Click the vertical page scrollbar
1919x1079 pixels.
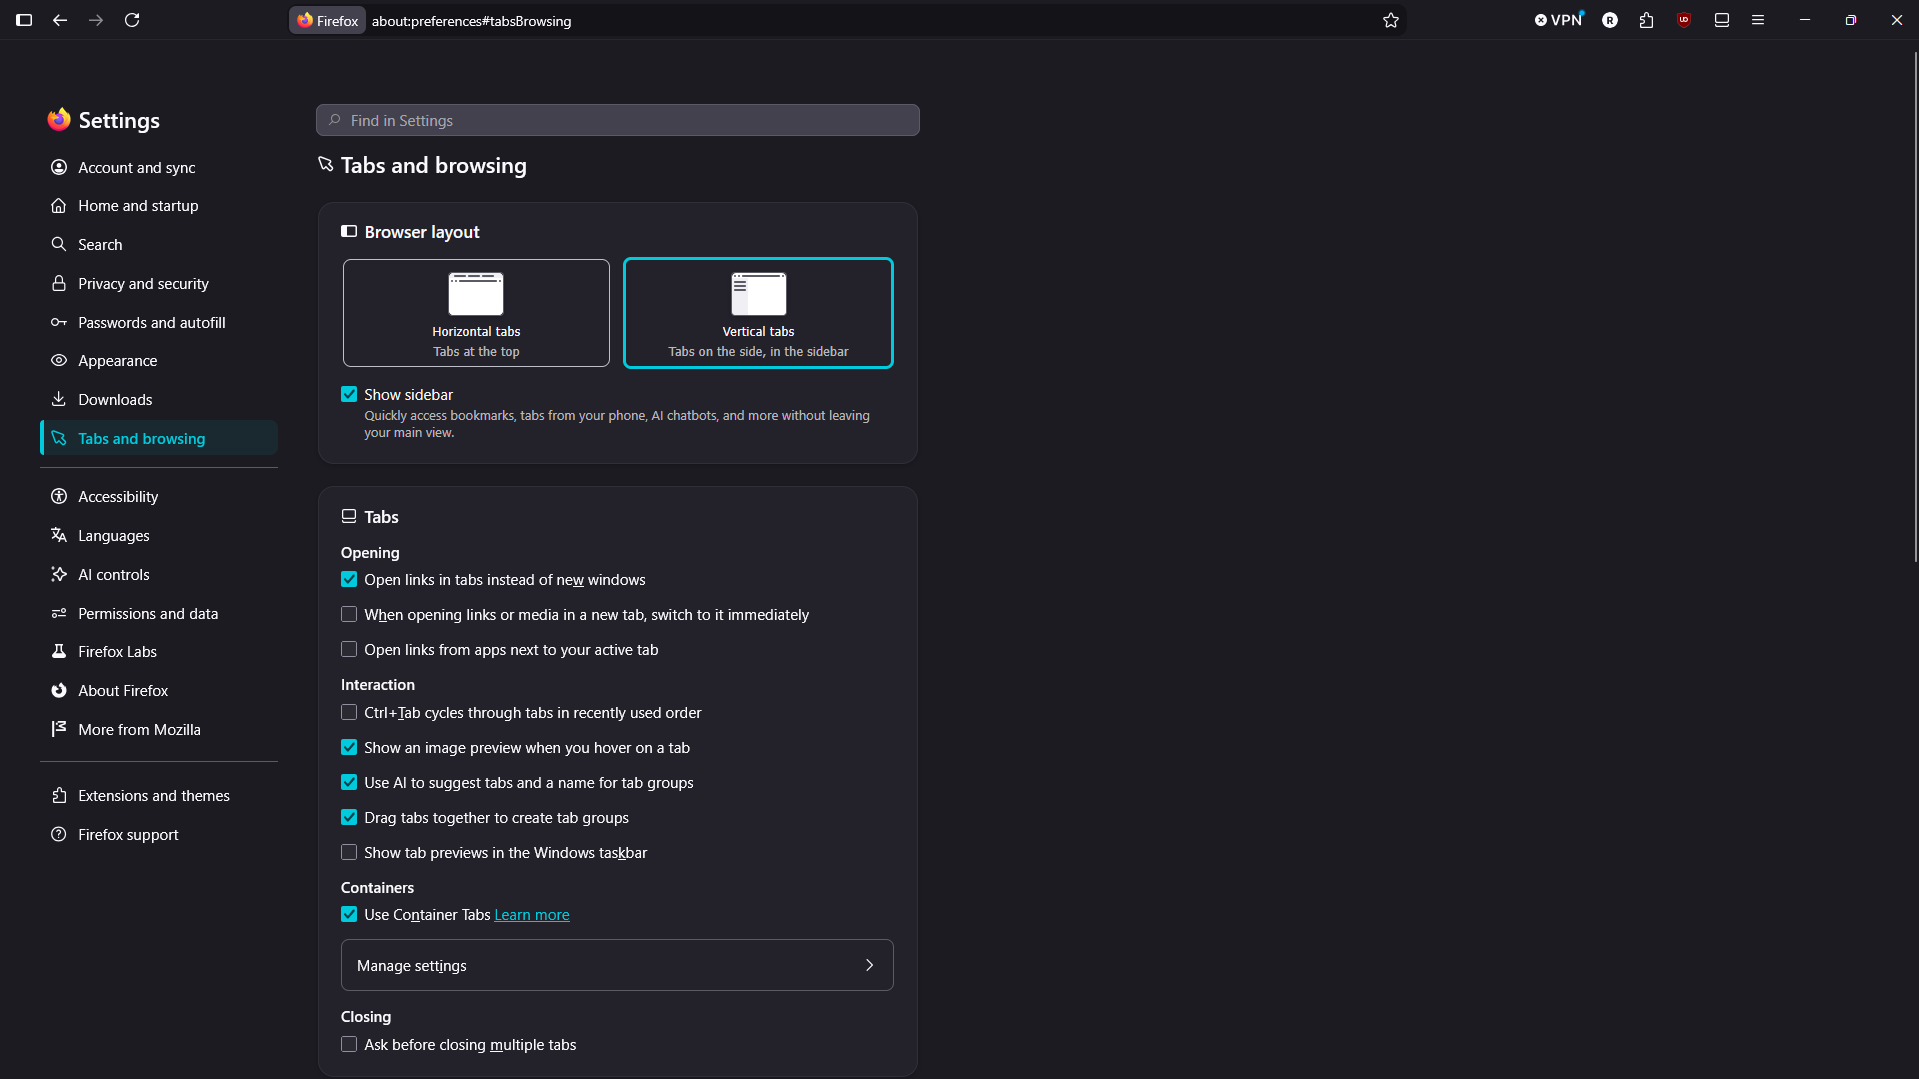1914,305
